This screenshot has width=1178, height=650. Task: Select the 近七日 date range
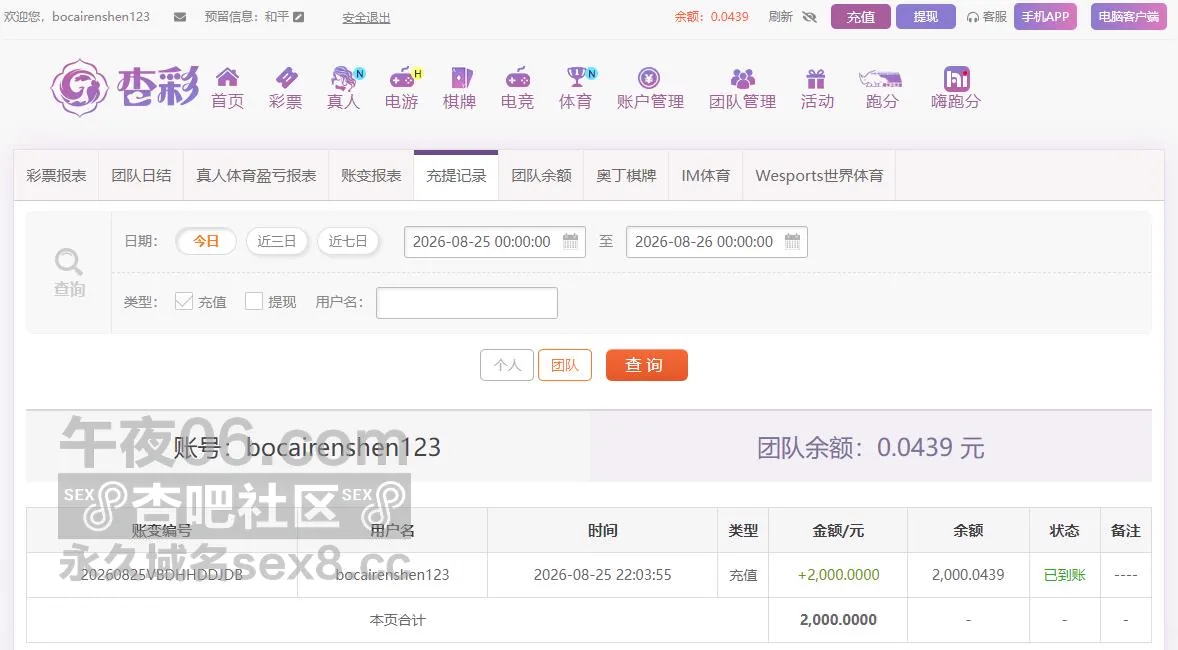coord(348,241)
